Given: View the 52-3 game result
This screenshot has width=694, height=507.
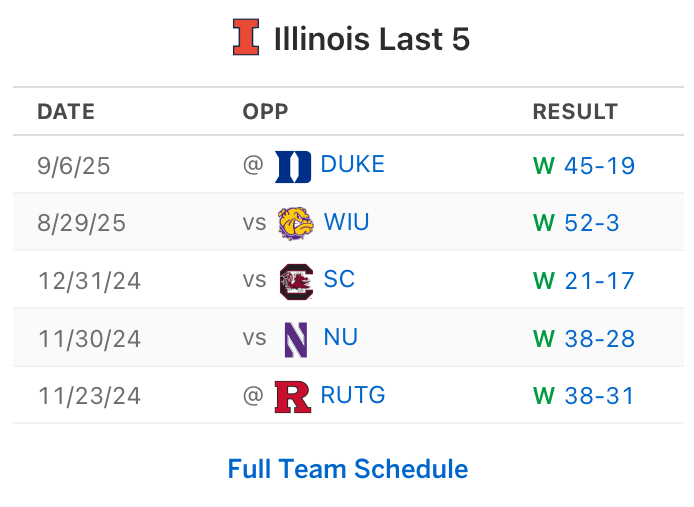Looking at the screenshot, I should (x=591, y=223).
